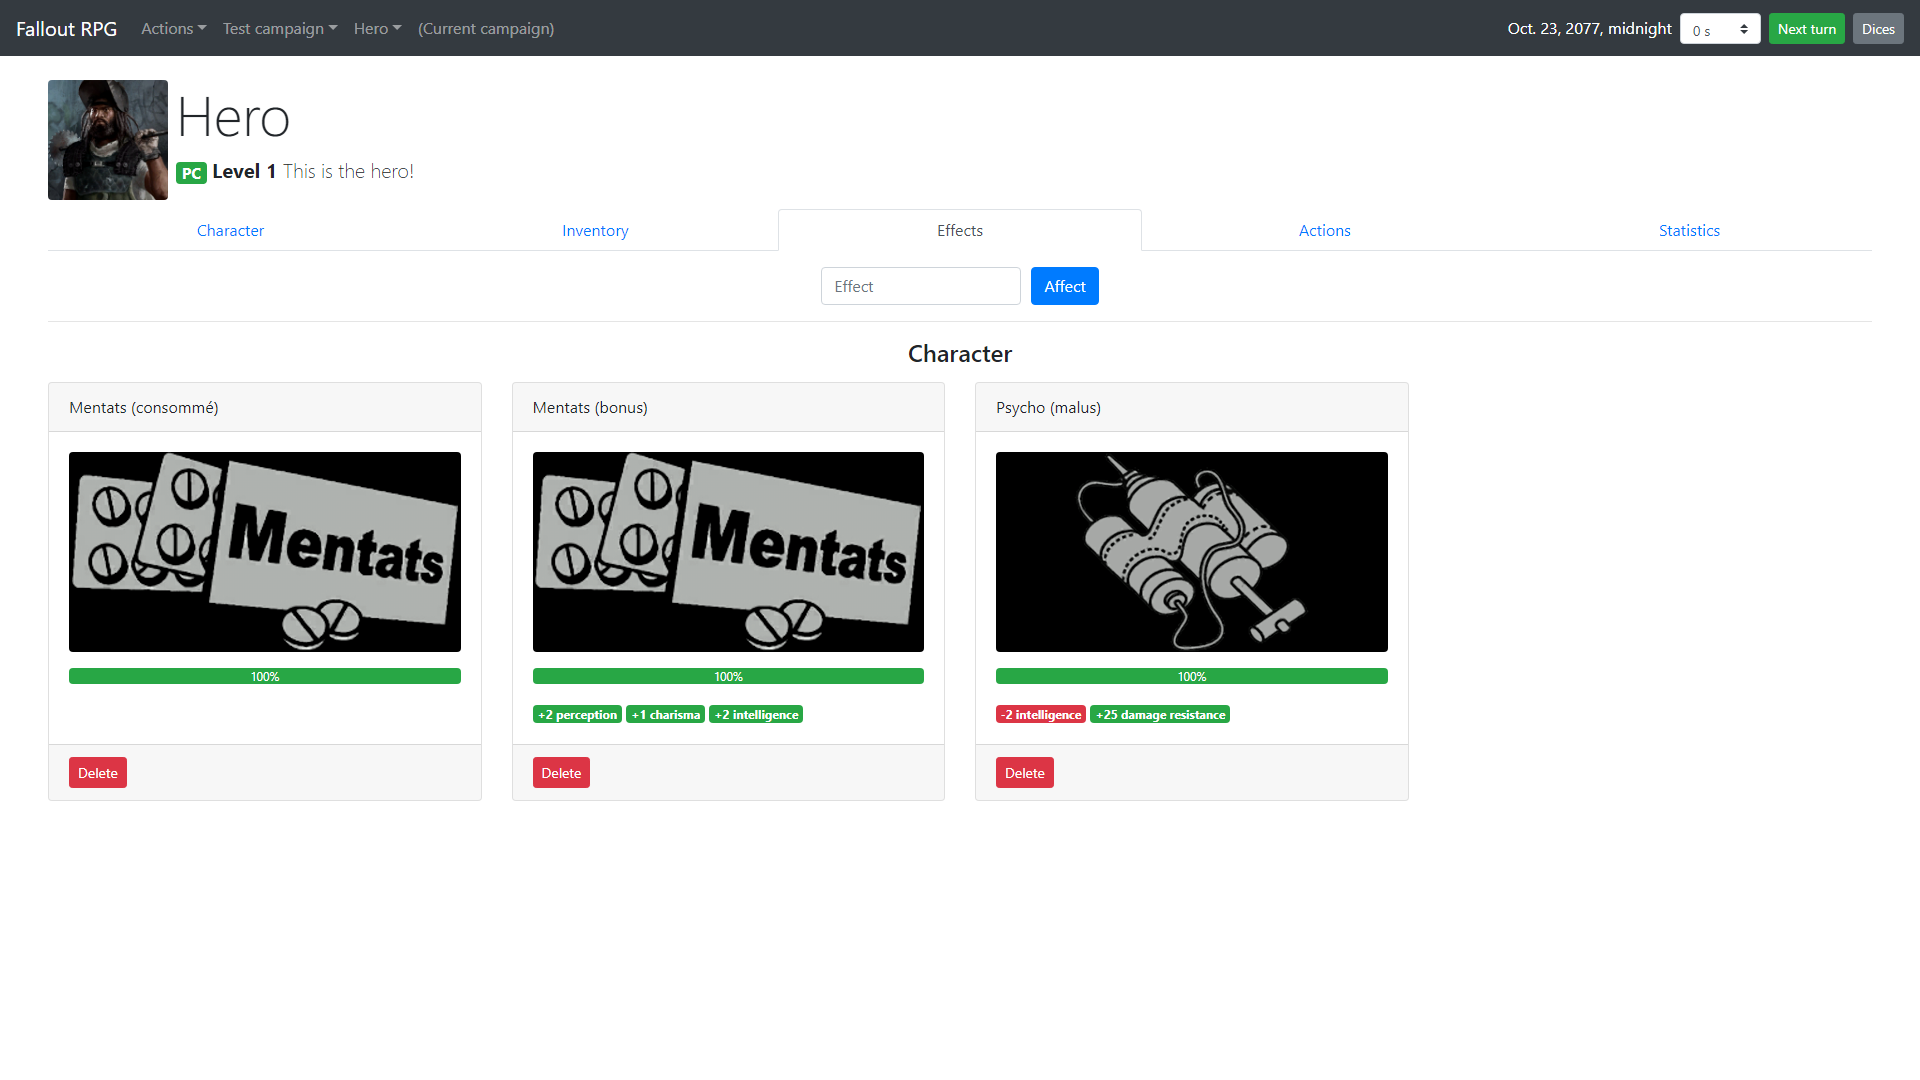This screenshot has width=1920, height=1080.
Task: Click the Level 1 text
Action: 244,171
